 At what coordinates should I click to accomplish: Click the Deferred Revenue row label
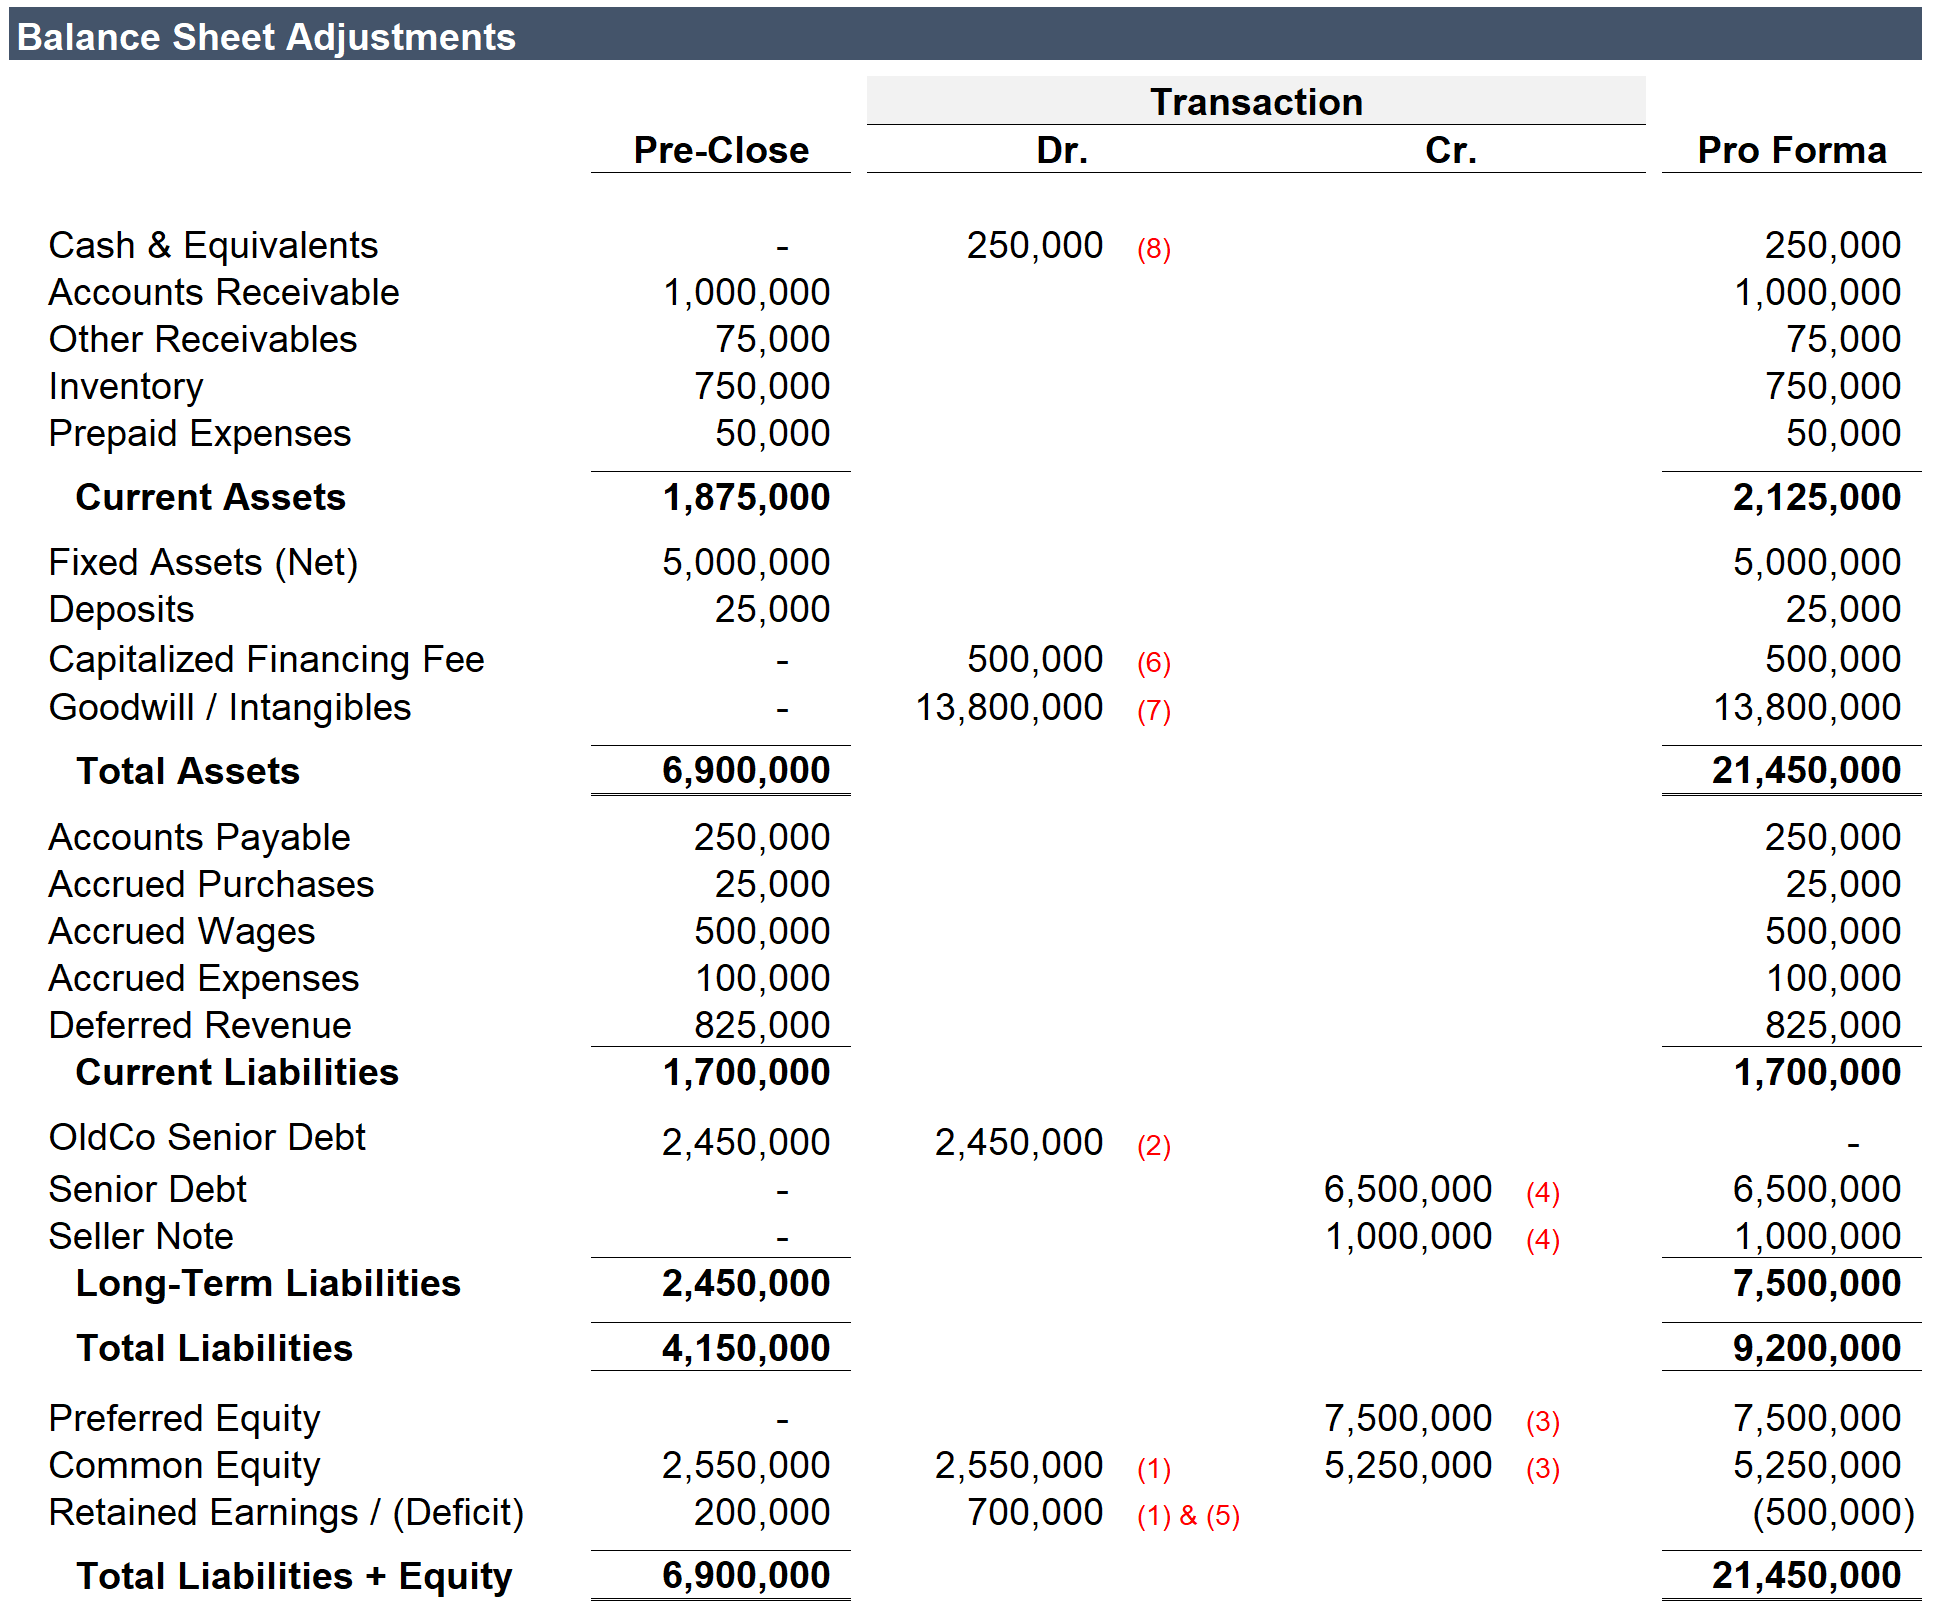pyautogui.click(x=198, y=1024)
